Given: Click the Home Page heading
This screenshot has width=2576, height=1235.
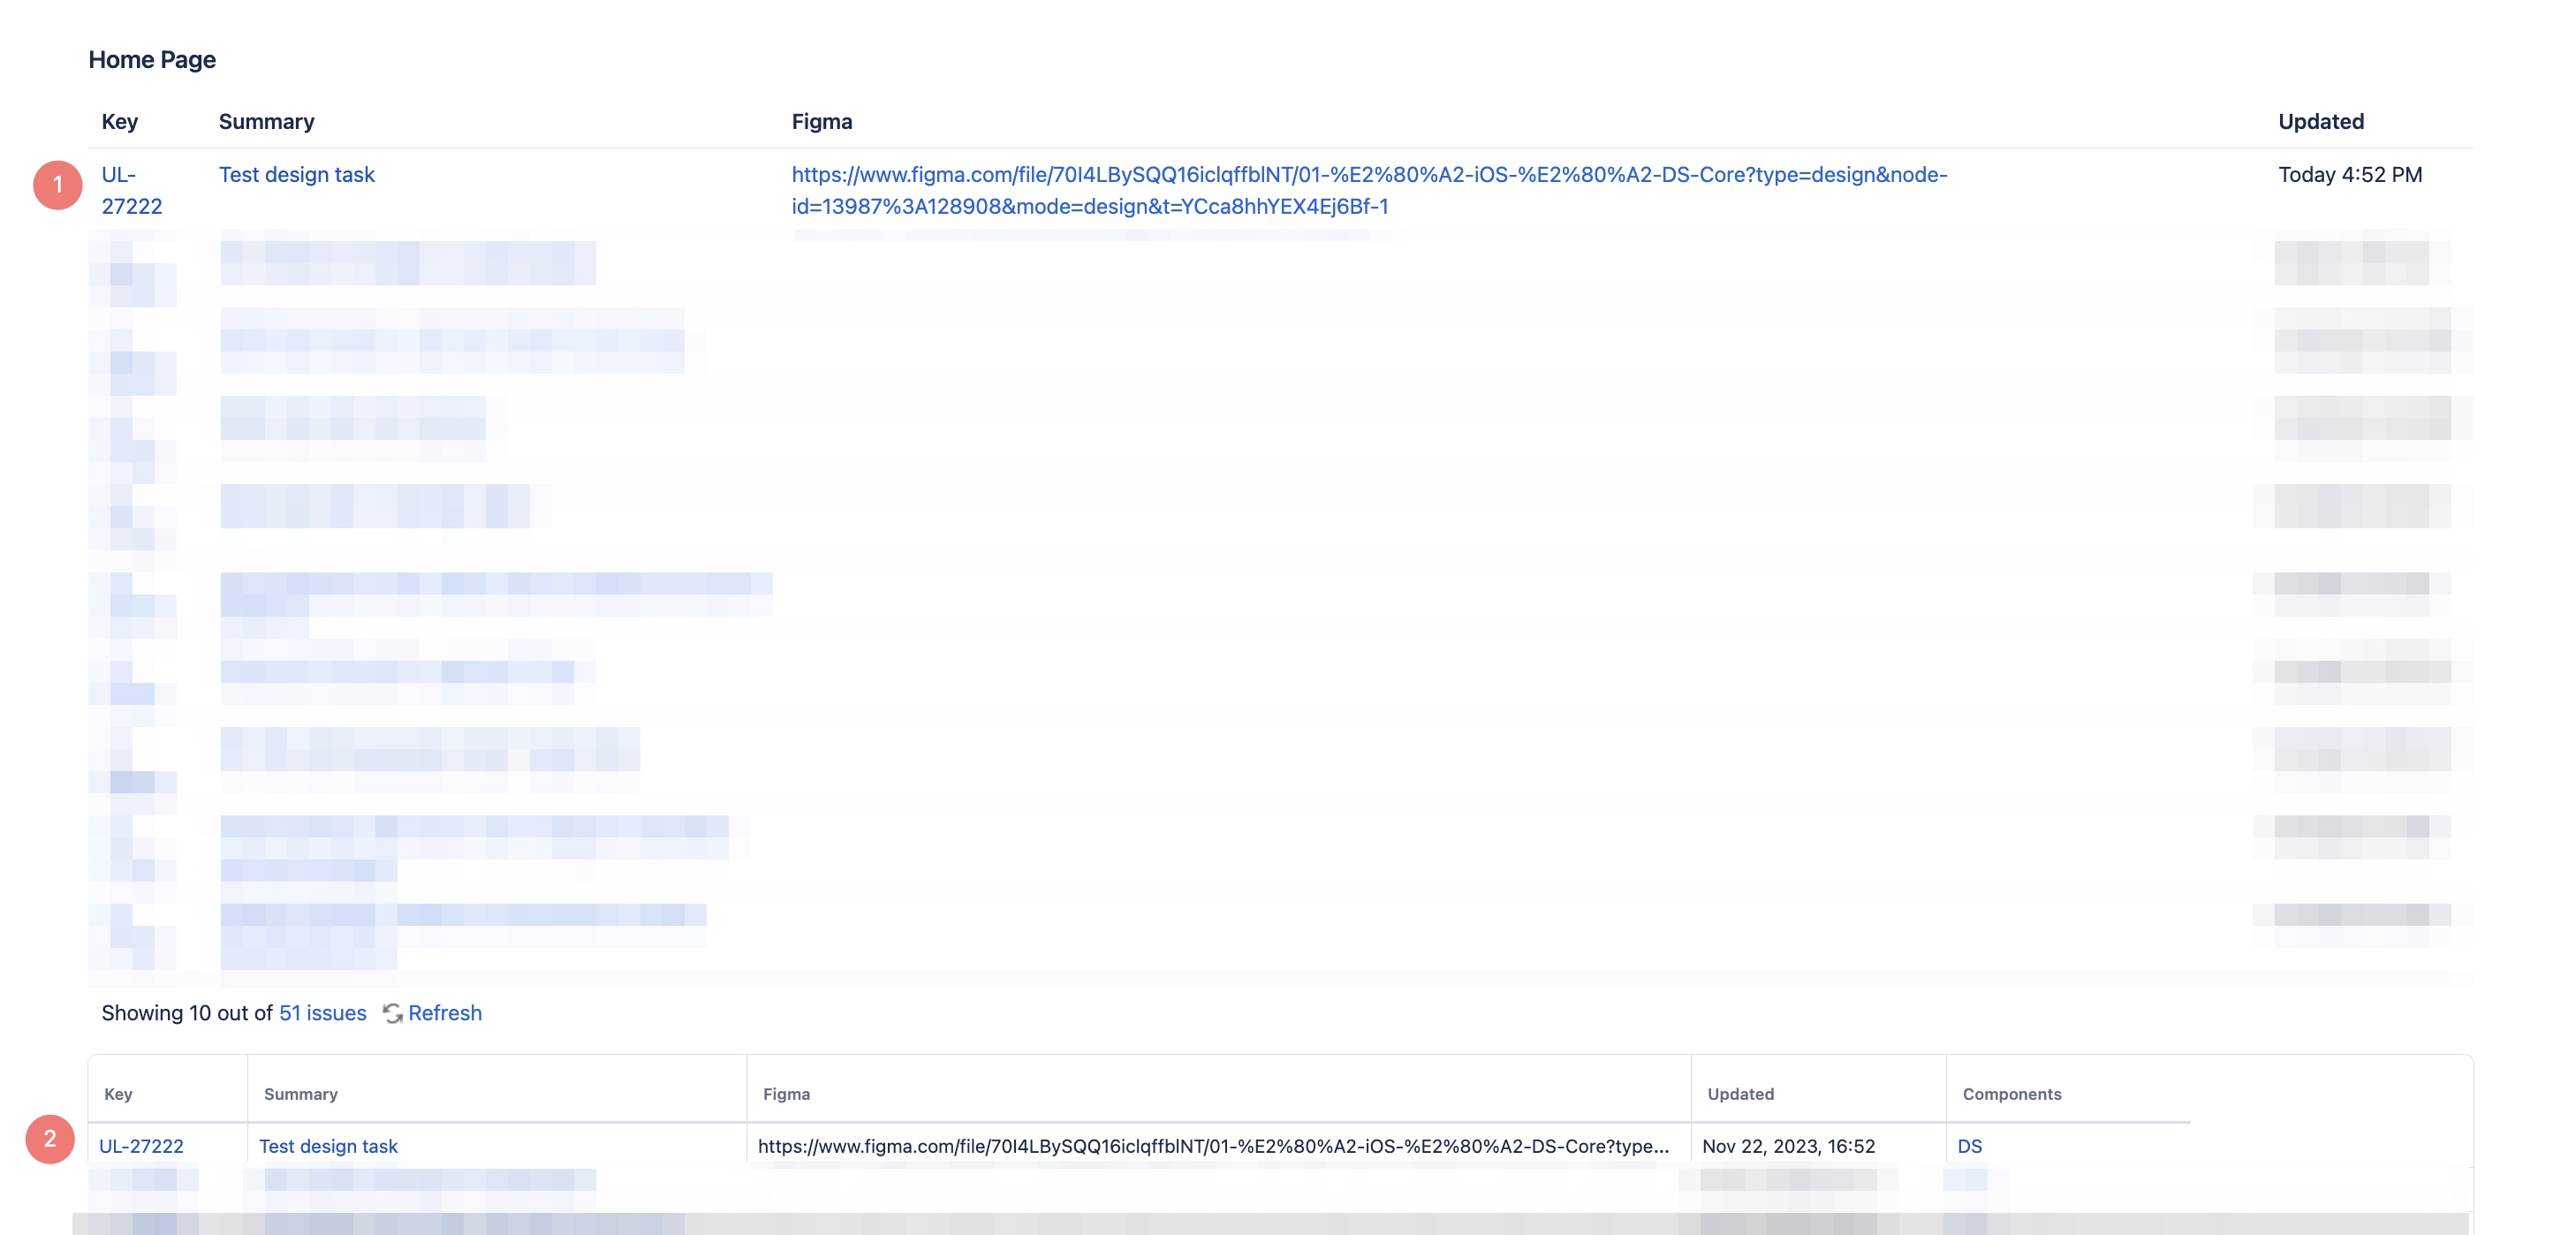Looking at the screenshot, I should [x=152, y=59].
